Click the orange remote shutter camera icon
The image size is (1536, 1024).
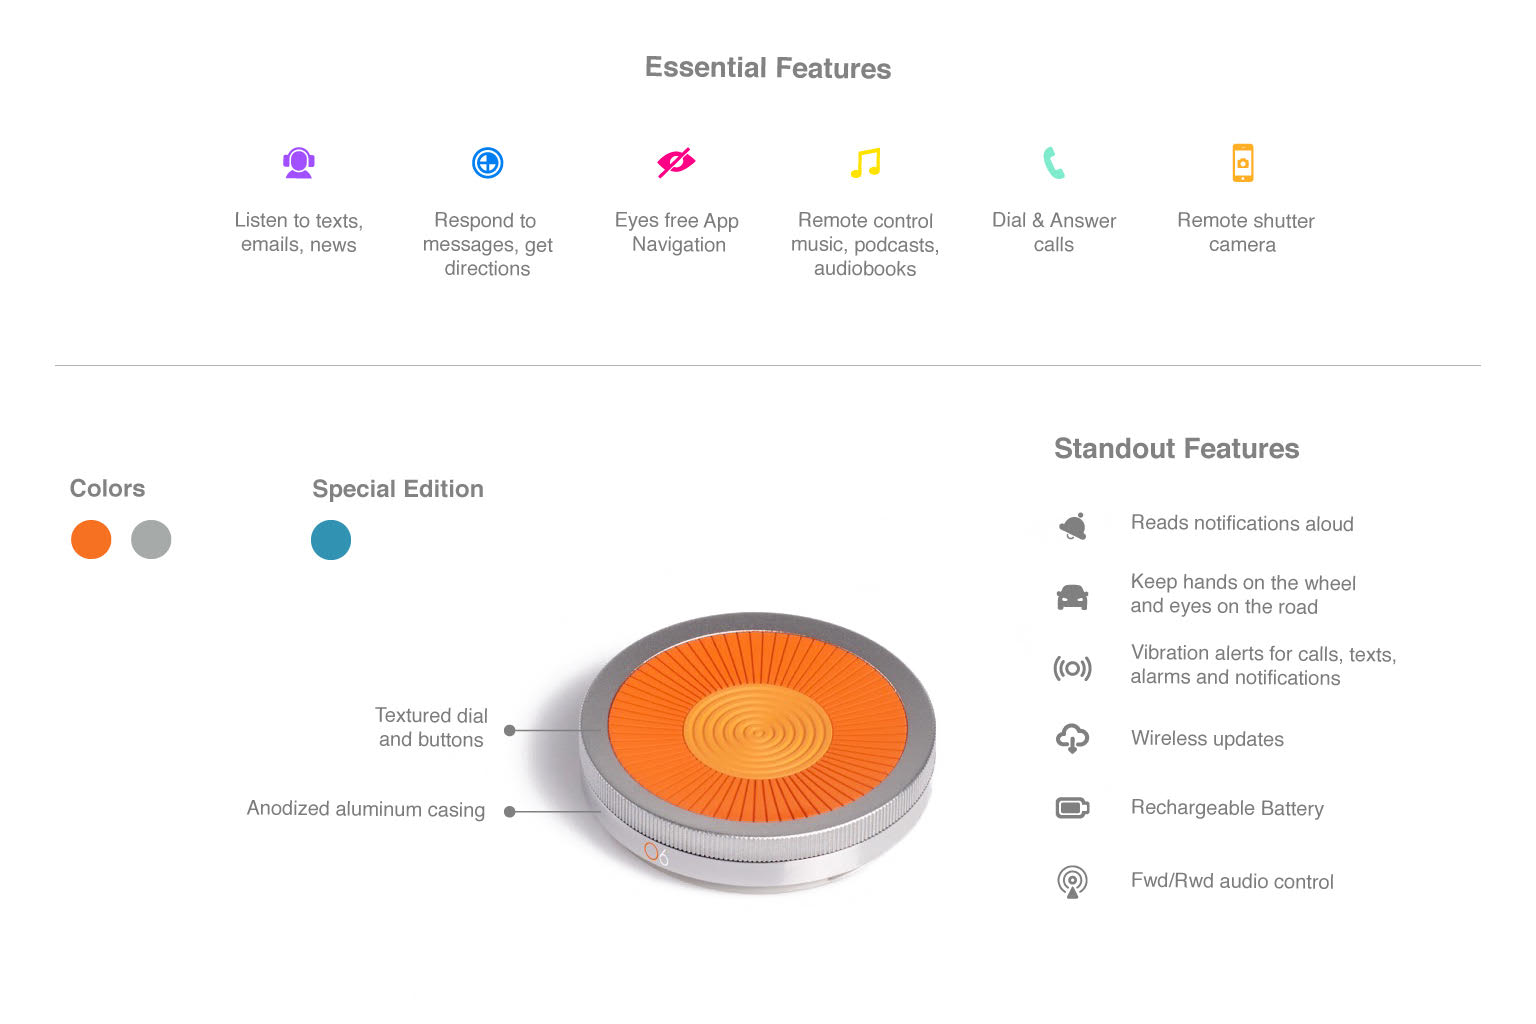(1243, 162)
